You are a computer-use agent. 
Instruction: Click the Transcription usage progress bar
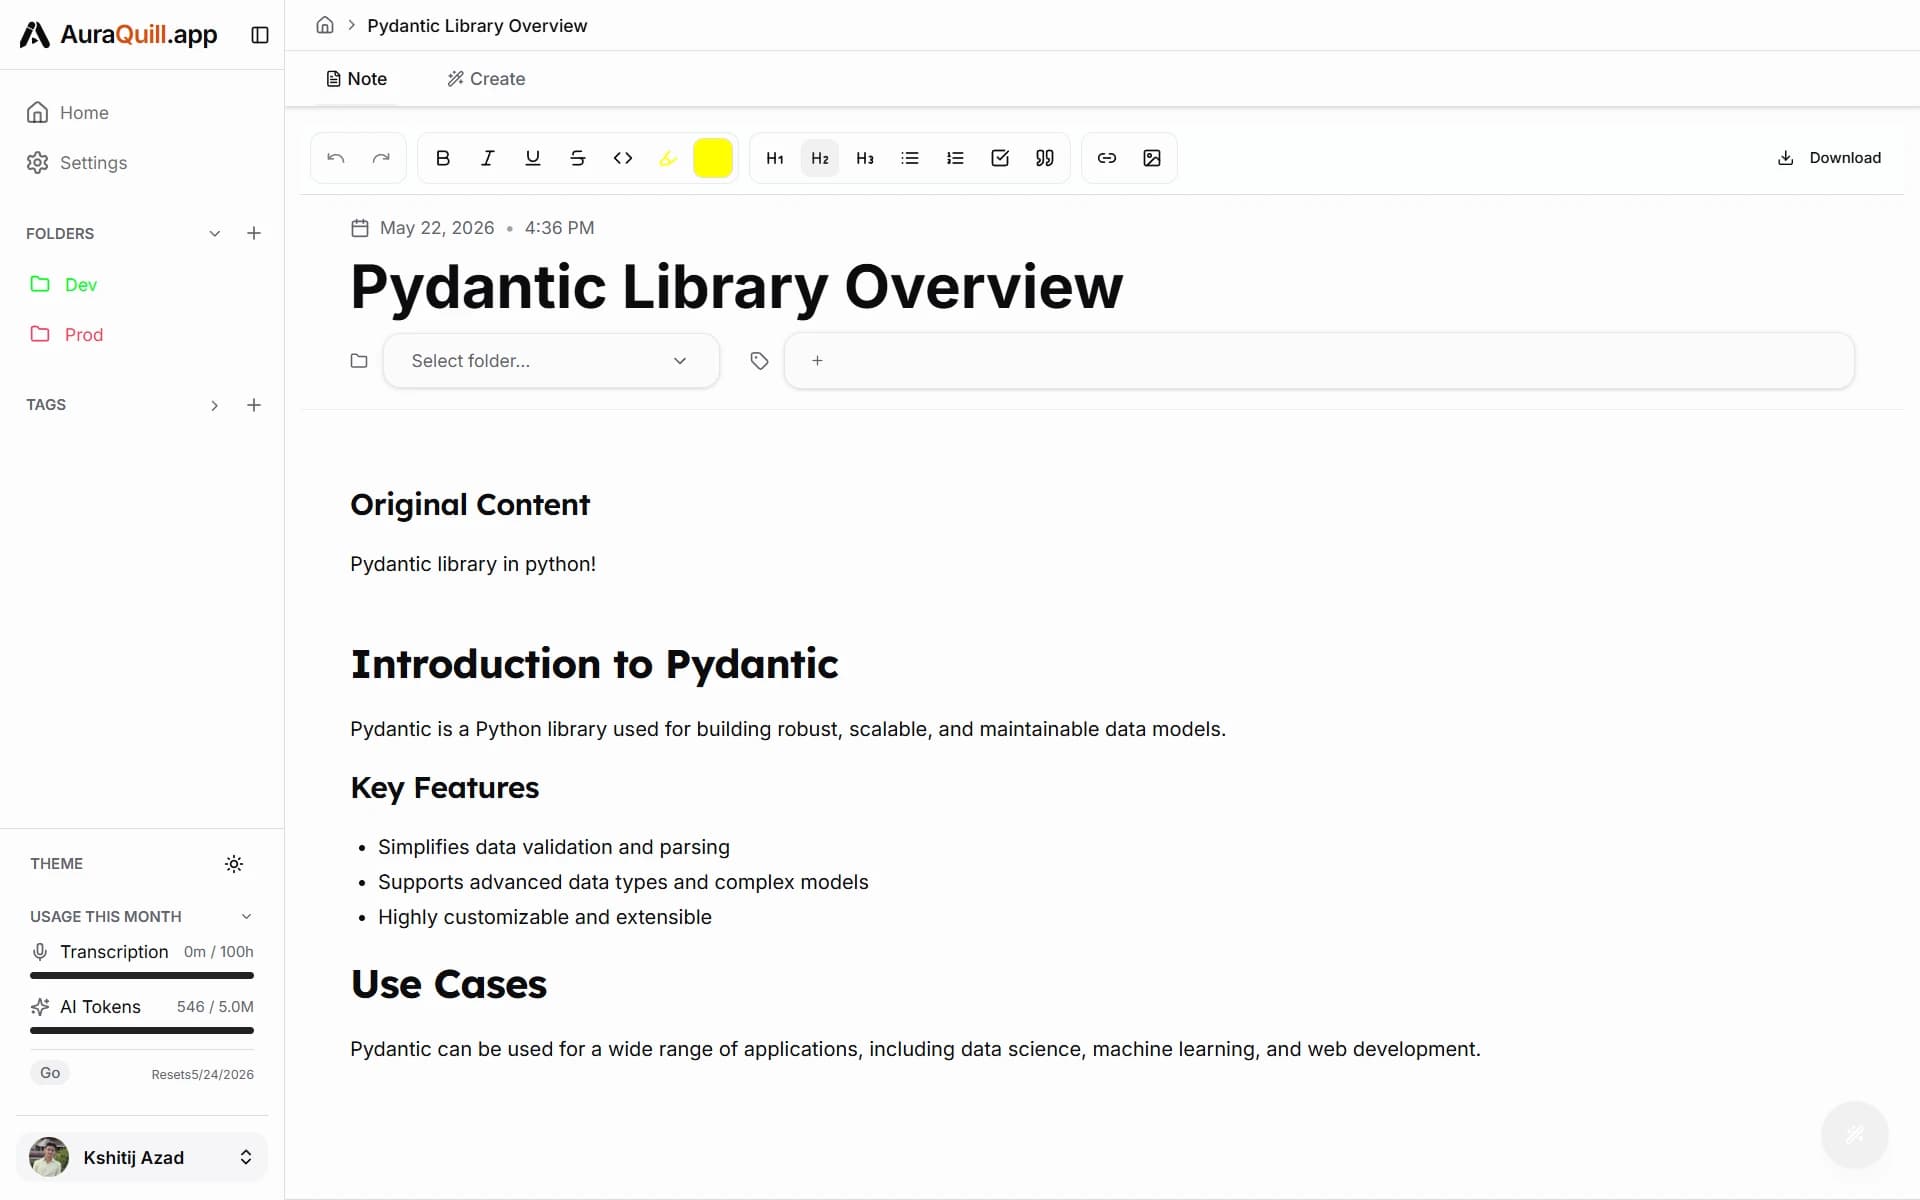[x=142, y=975]
